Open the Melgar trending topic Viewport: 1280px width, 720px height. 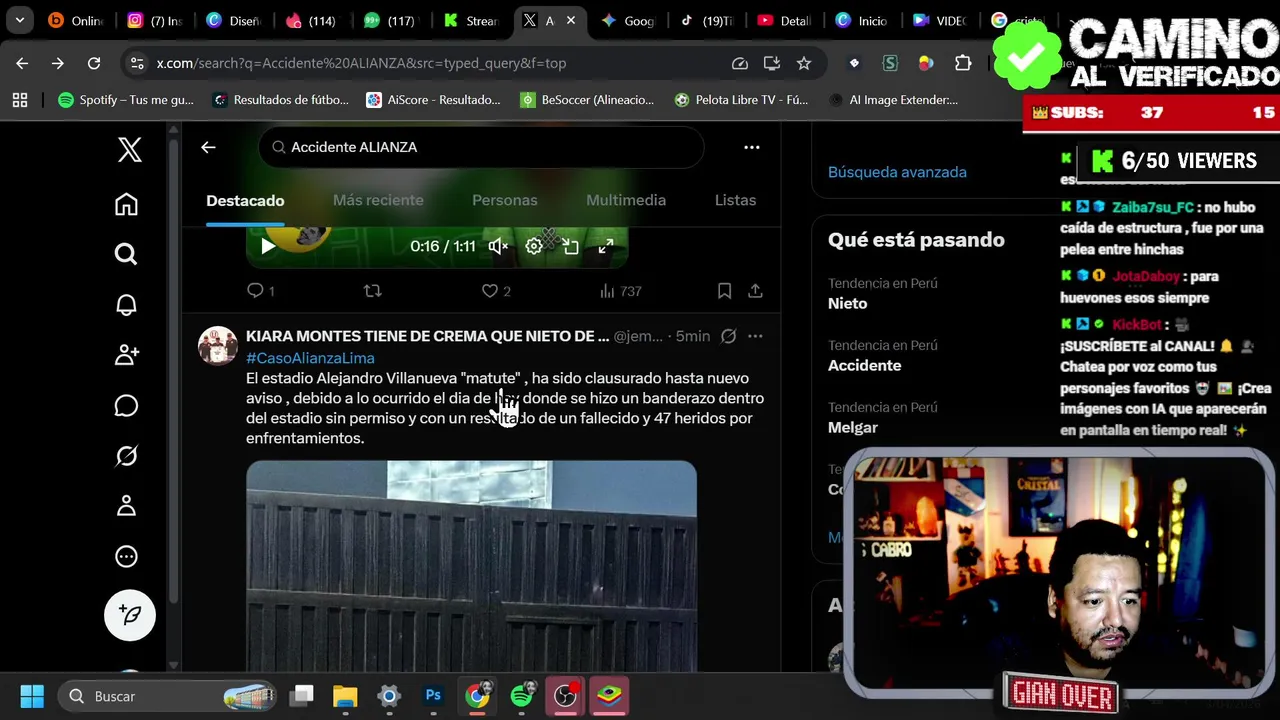coord(852,427)
